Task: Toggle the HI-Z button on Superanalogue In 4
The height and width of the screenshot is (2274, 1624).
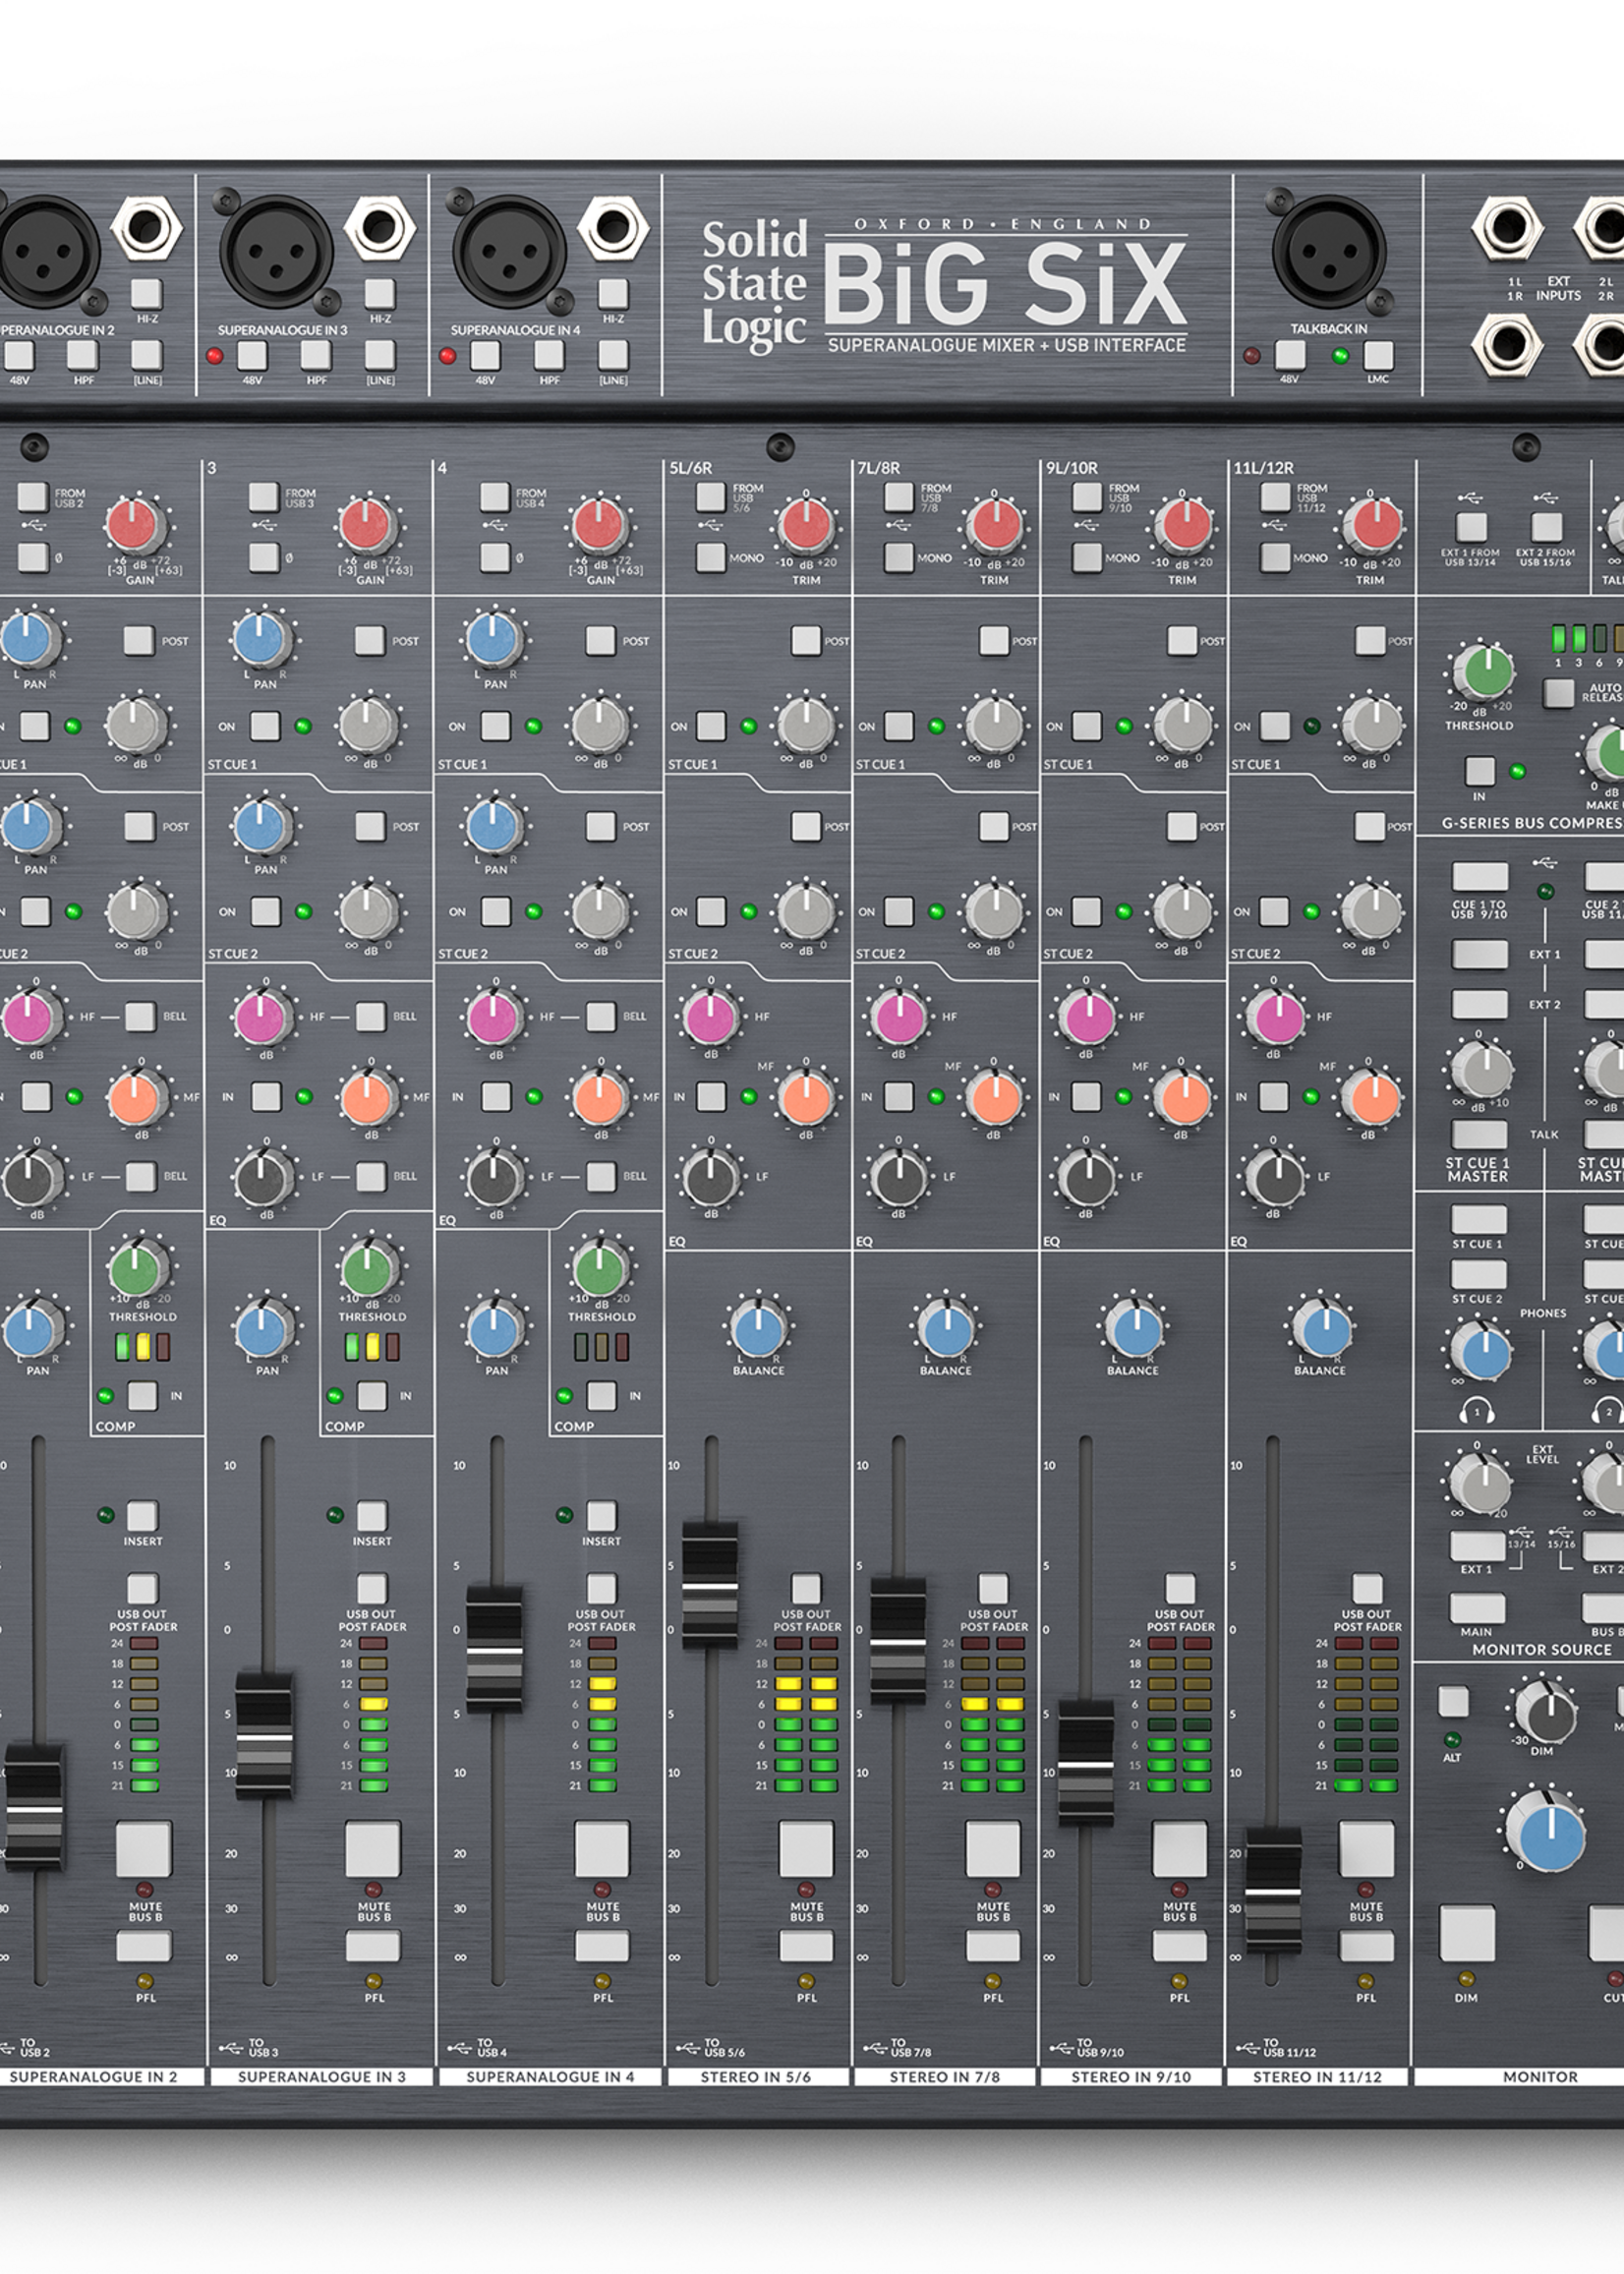Action: [613, 293]
